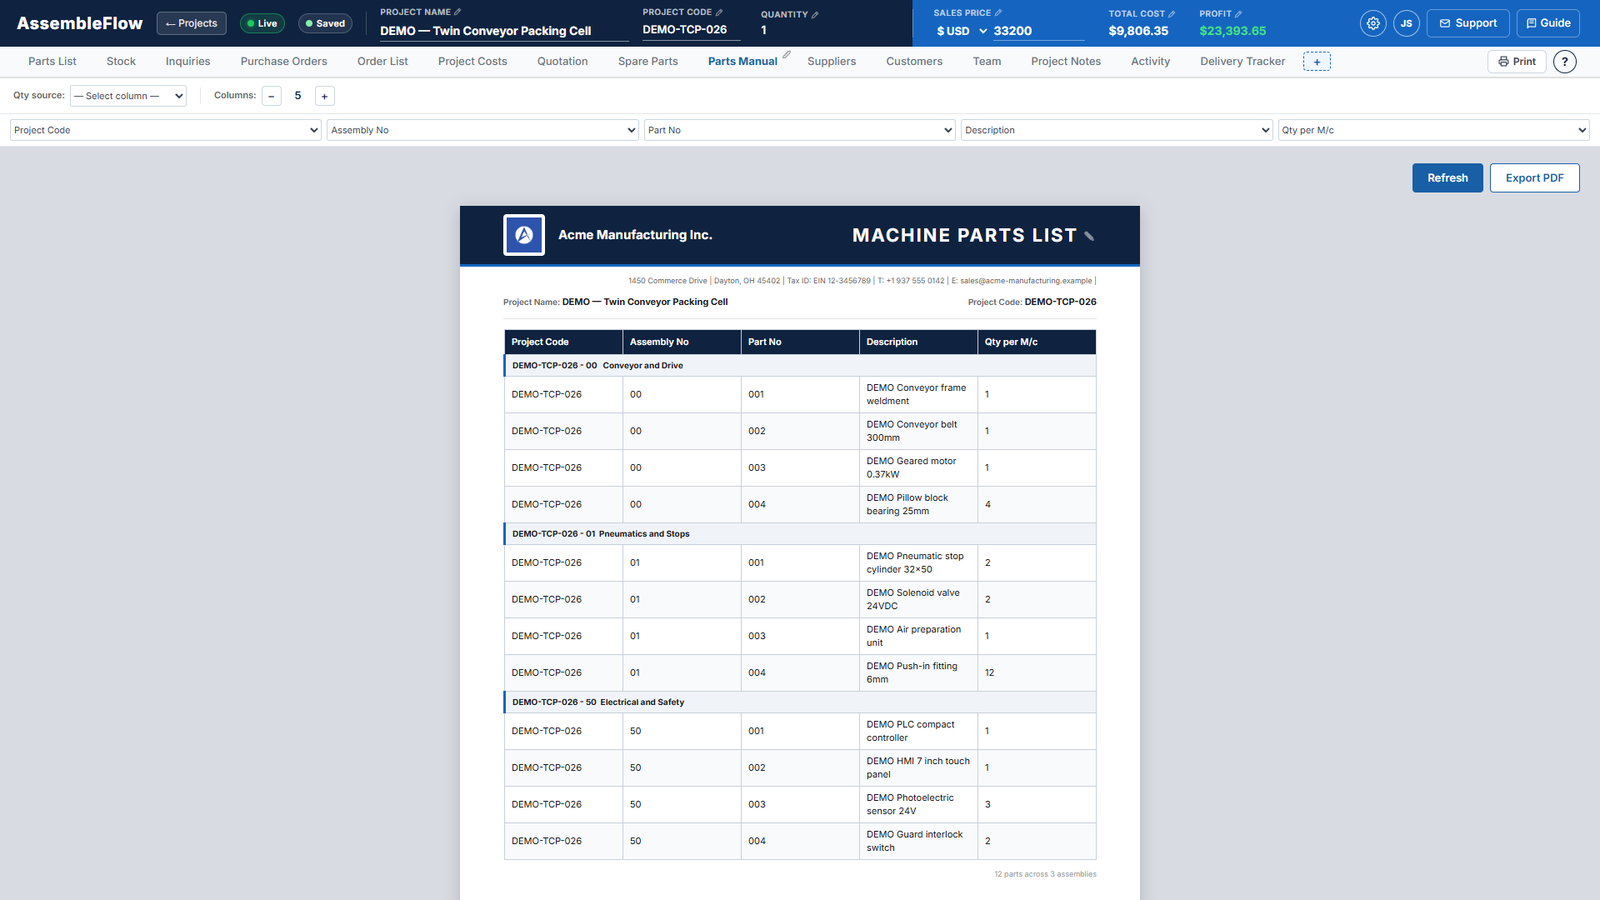Image resolution: width=1600 pixels, height=900 pixels.
Task: Click the Sales Price pencil icon
Action: click(x=998, y=13)
